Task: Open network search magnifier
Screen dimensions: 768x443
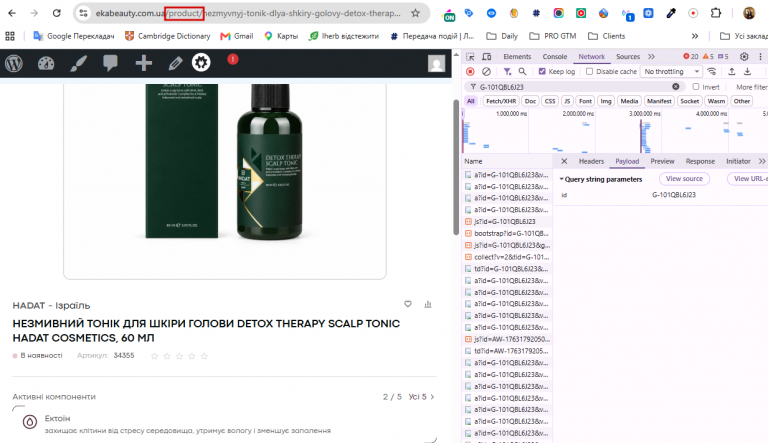Action: pyautogui.click(x=523, y=72)
